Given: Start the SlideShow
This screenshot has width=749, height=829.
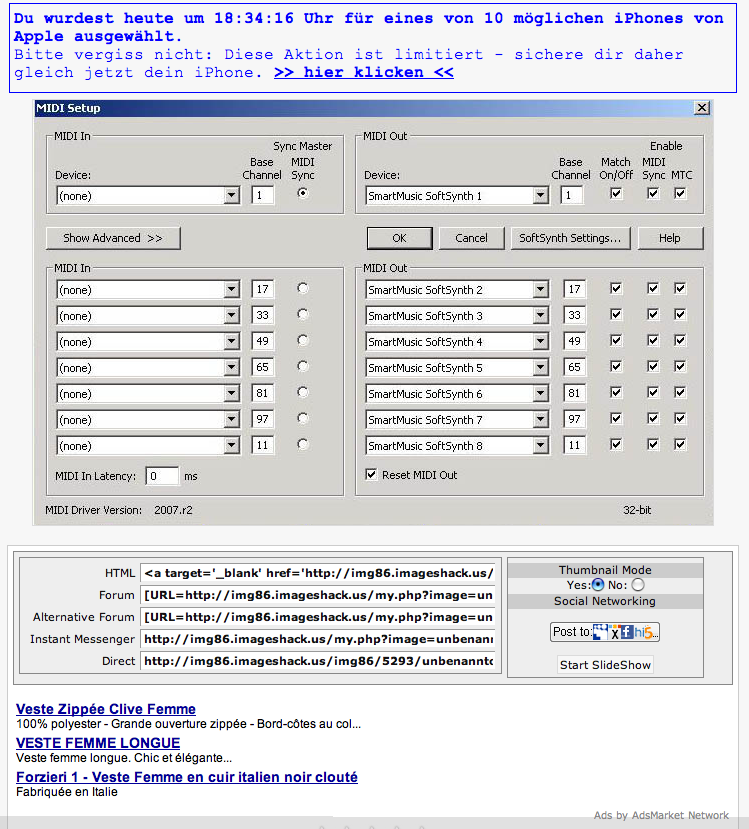Looking at the screenshot, I should 605,665.
